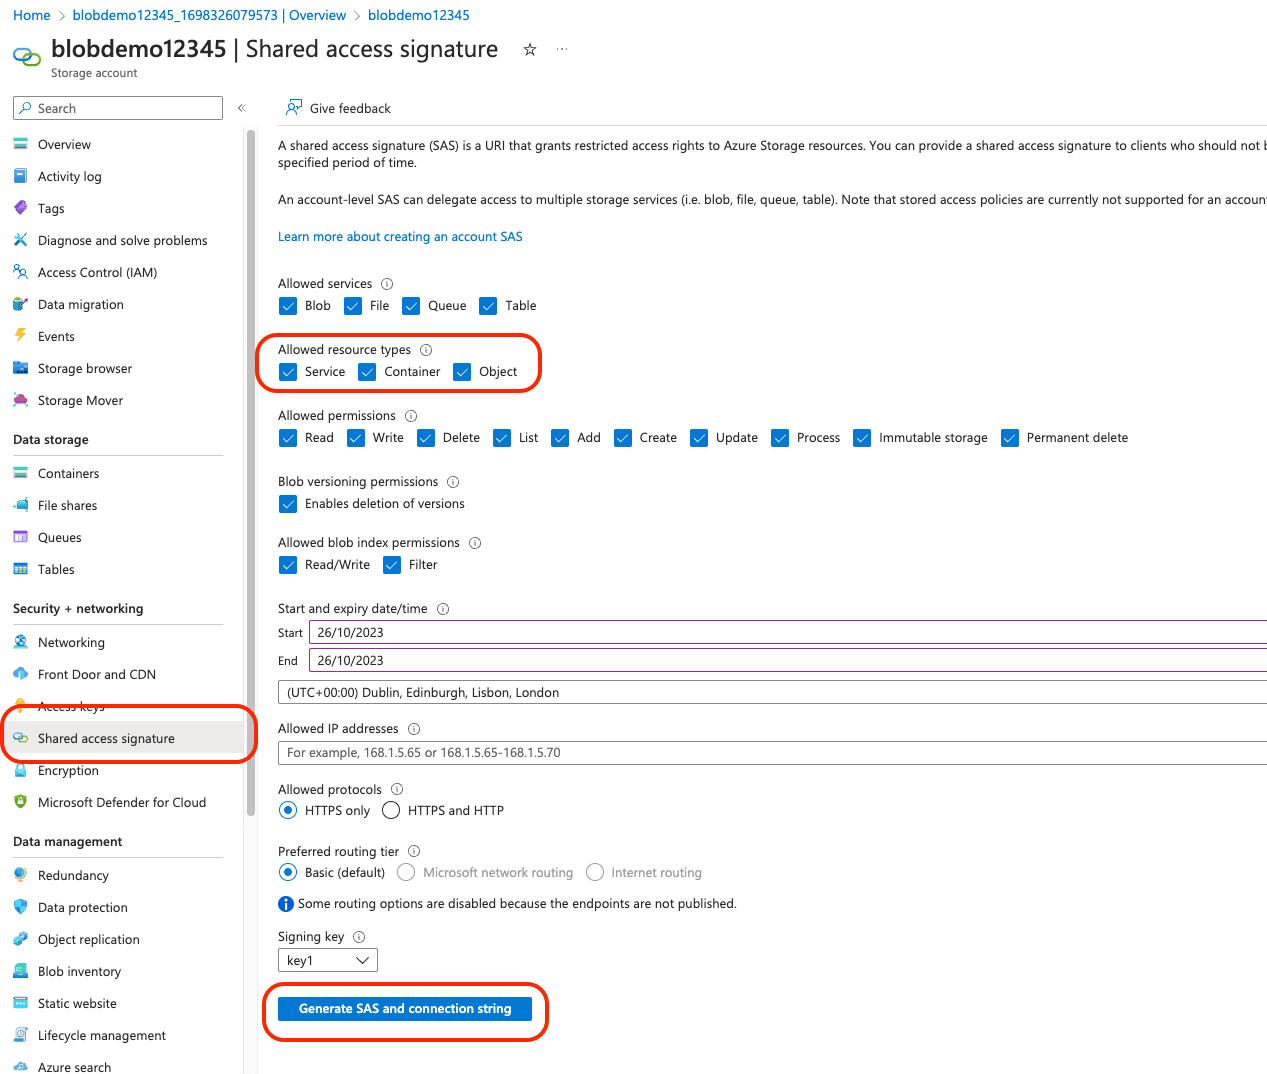Click the sidebar vertical scrollbar
1267x1074 pixels.
tap(250, 470)
